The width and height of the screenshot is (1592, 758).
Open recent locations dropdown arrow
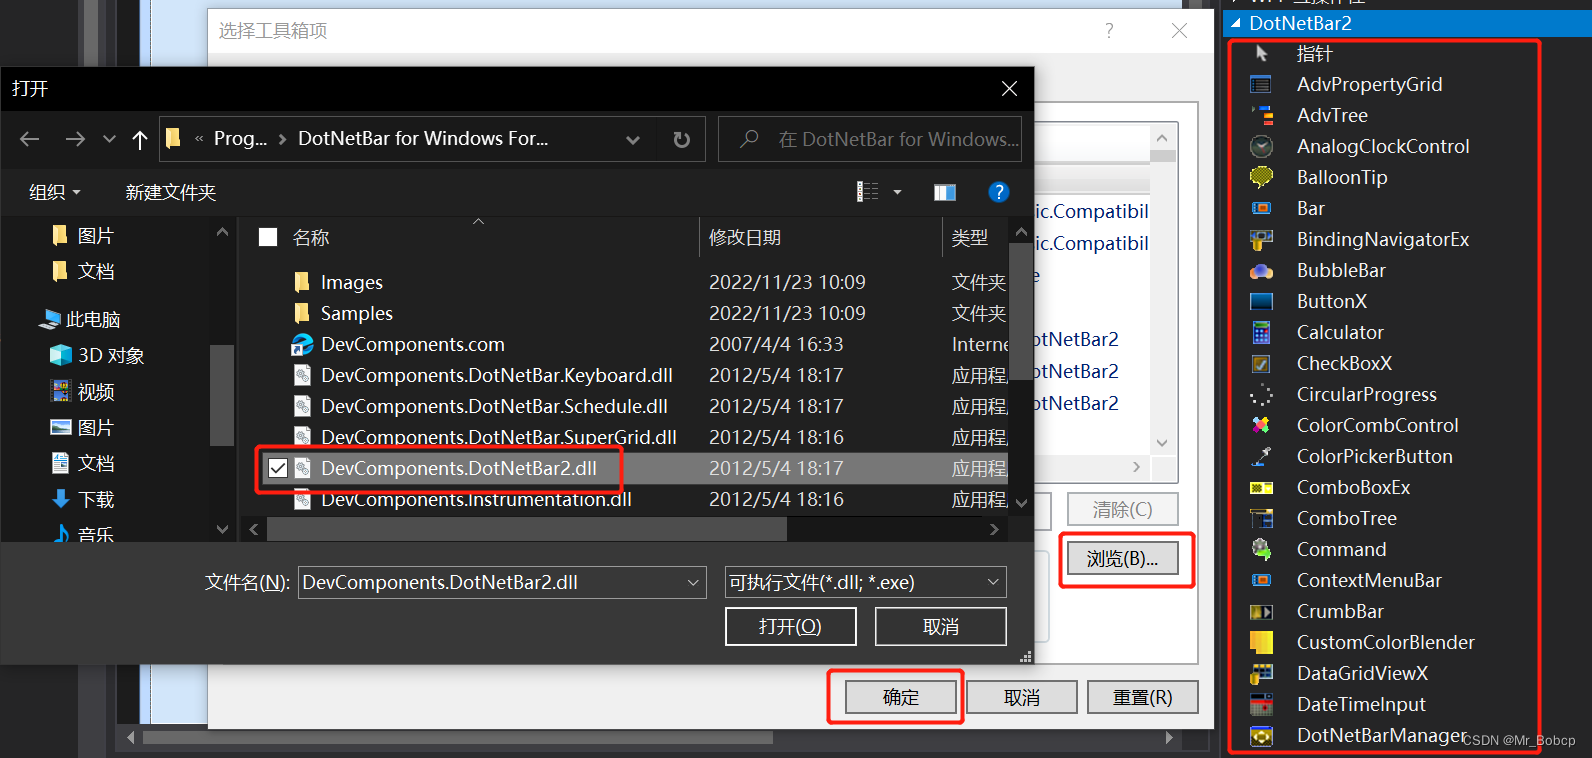[x=109, y=139]
